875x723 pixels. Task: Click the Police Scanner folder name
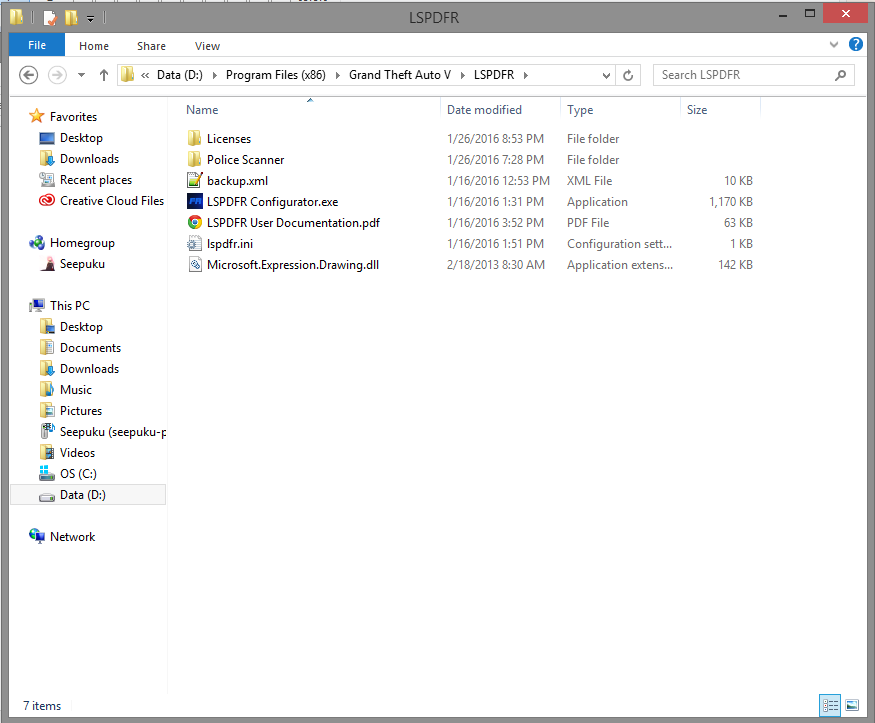click(246, 160)
